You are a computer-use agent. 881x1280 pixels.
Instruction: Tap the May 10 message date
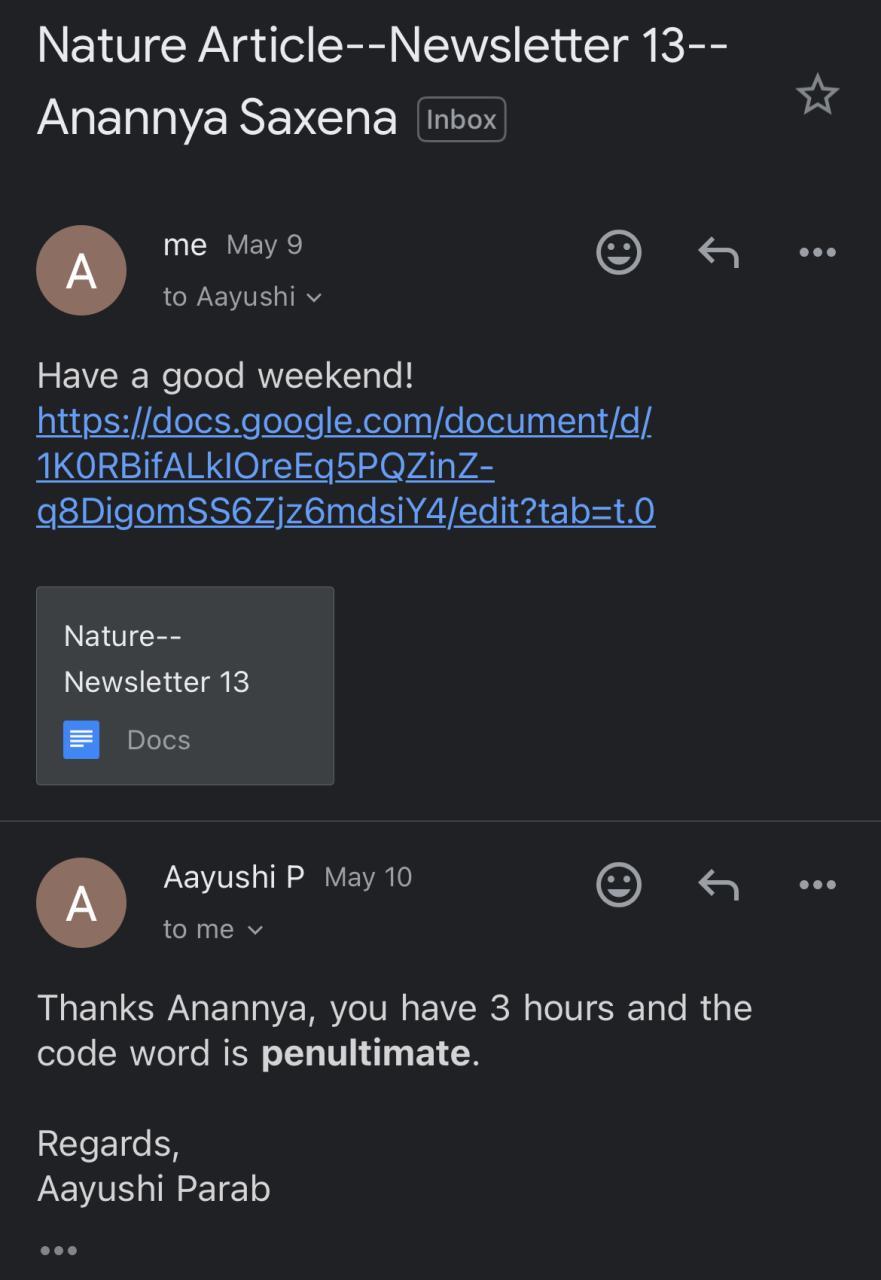pyautogui.click(x=368, y=878)
